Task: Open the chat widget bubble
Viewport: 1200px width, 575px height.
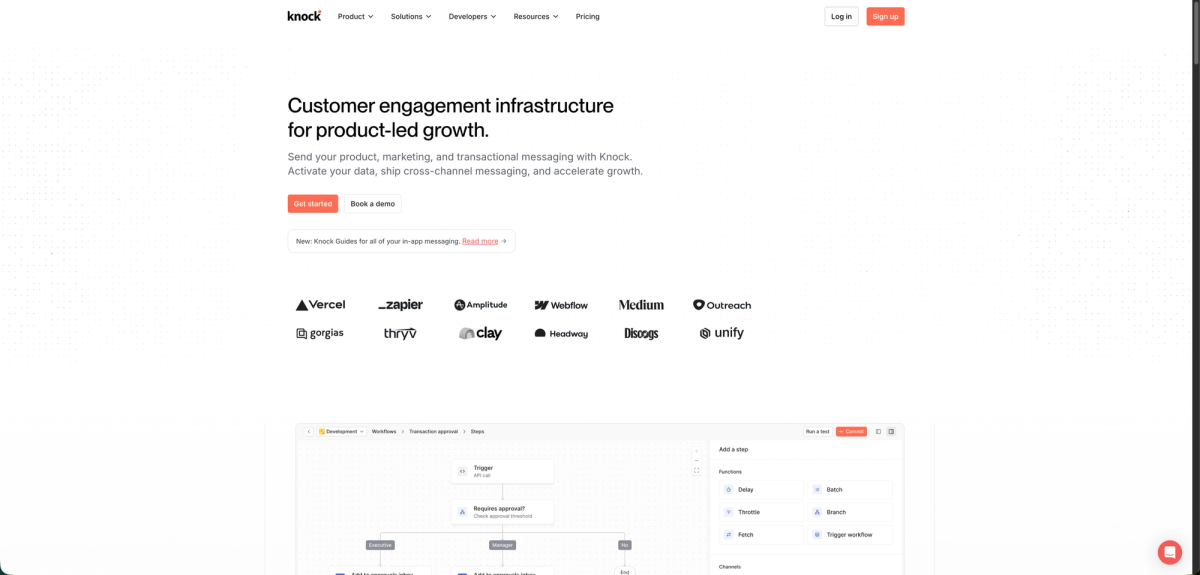Action: (x=1170, y=552)
